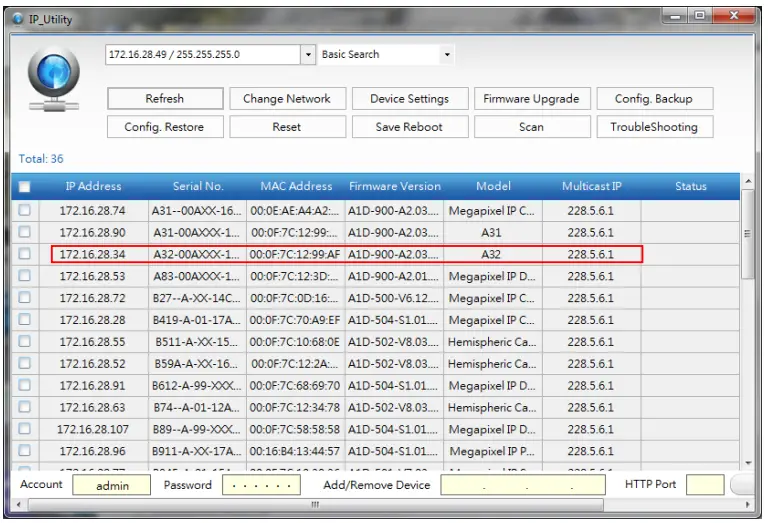Viewport: 769px width, 523px height.
Task: Click the Model column header
Action: (x=493, y=187)
